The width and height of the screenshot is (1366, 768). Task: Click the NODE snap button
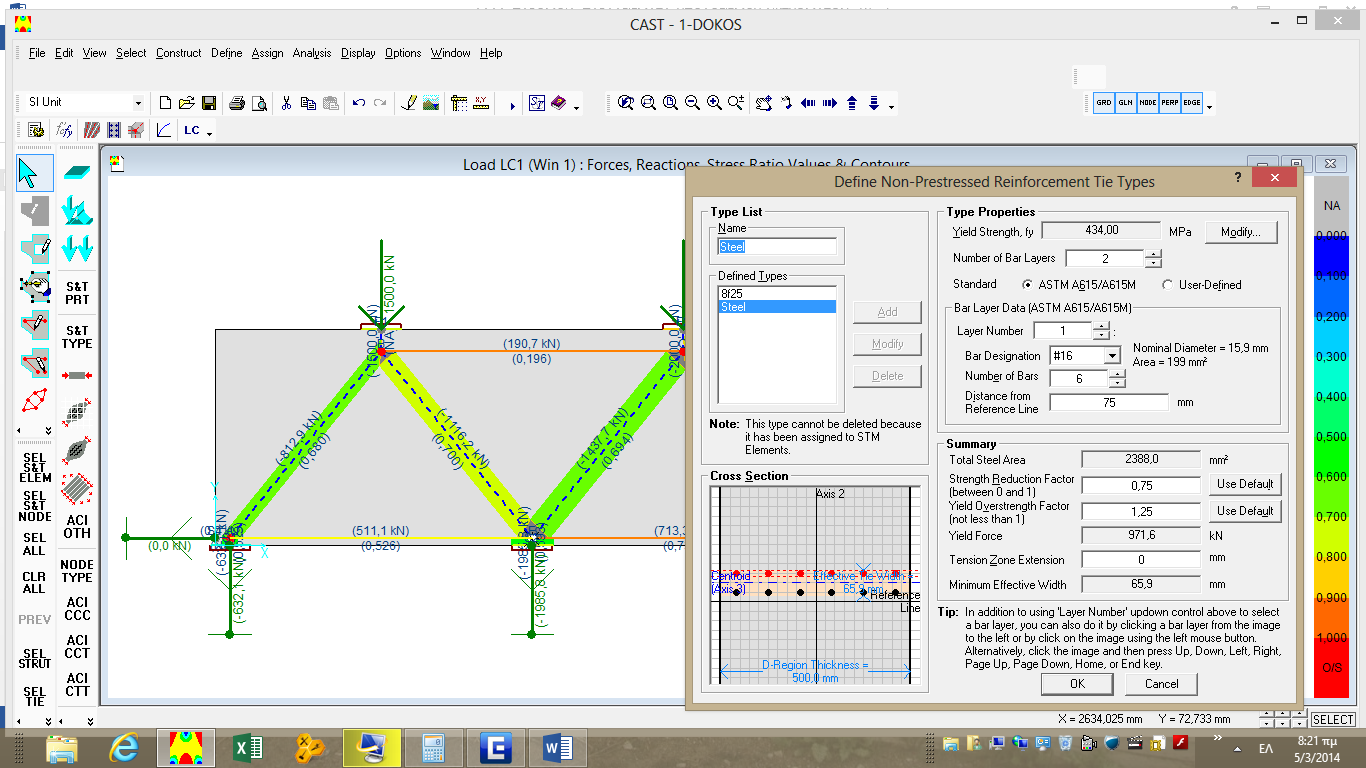pyautogui.click(x=1148, y=103)
